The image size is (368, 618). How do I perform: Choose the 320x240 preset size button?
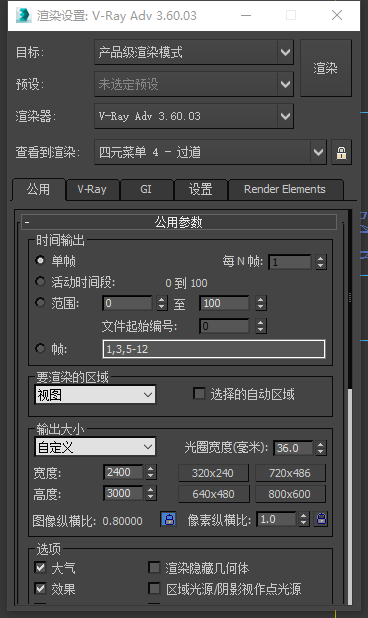point(213,473)
